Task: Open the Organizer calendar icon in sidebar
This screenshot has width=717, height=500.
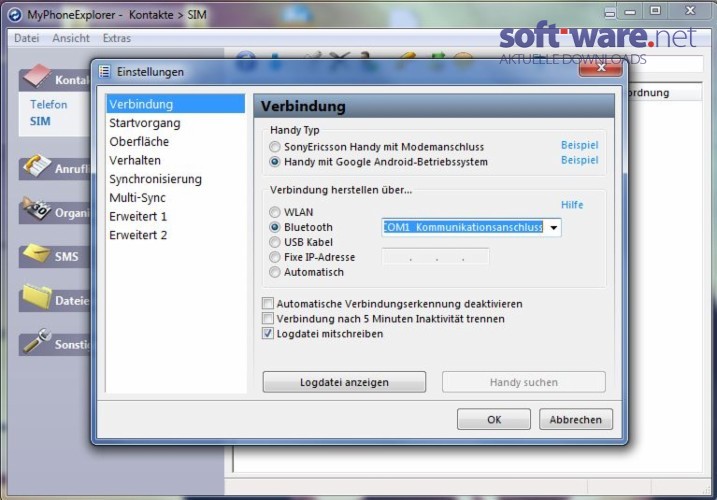Action: (37, 210)
